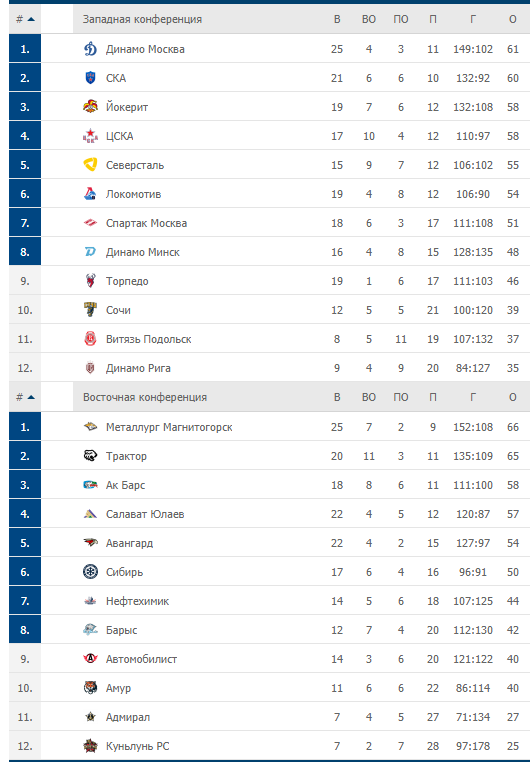Sort Eastern conference by rank arrow
The image size is (530, 762).
coord(31,398)
